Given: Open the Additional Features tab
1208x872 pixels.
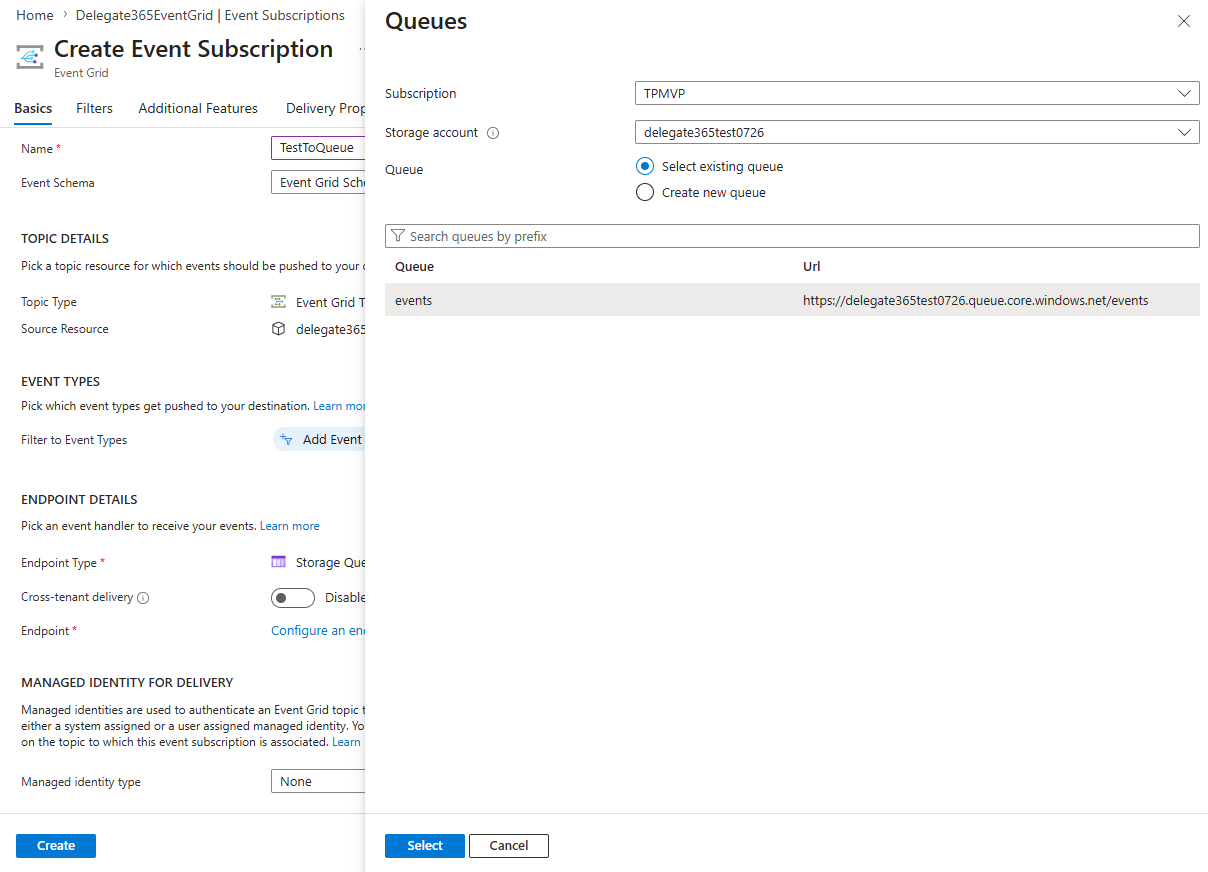Looking at the screenshot, I should click(x=198, y=108).
